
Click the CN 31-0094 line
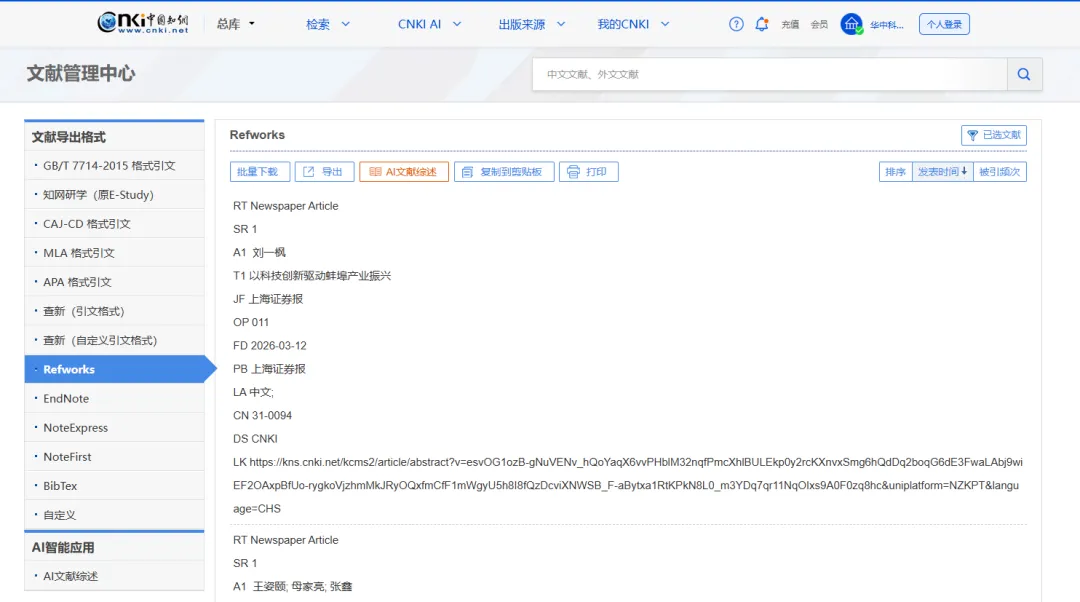point(262,415)
